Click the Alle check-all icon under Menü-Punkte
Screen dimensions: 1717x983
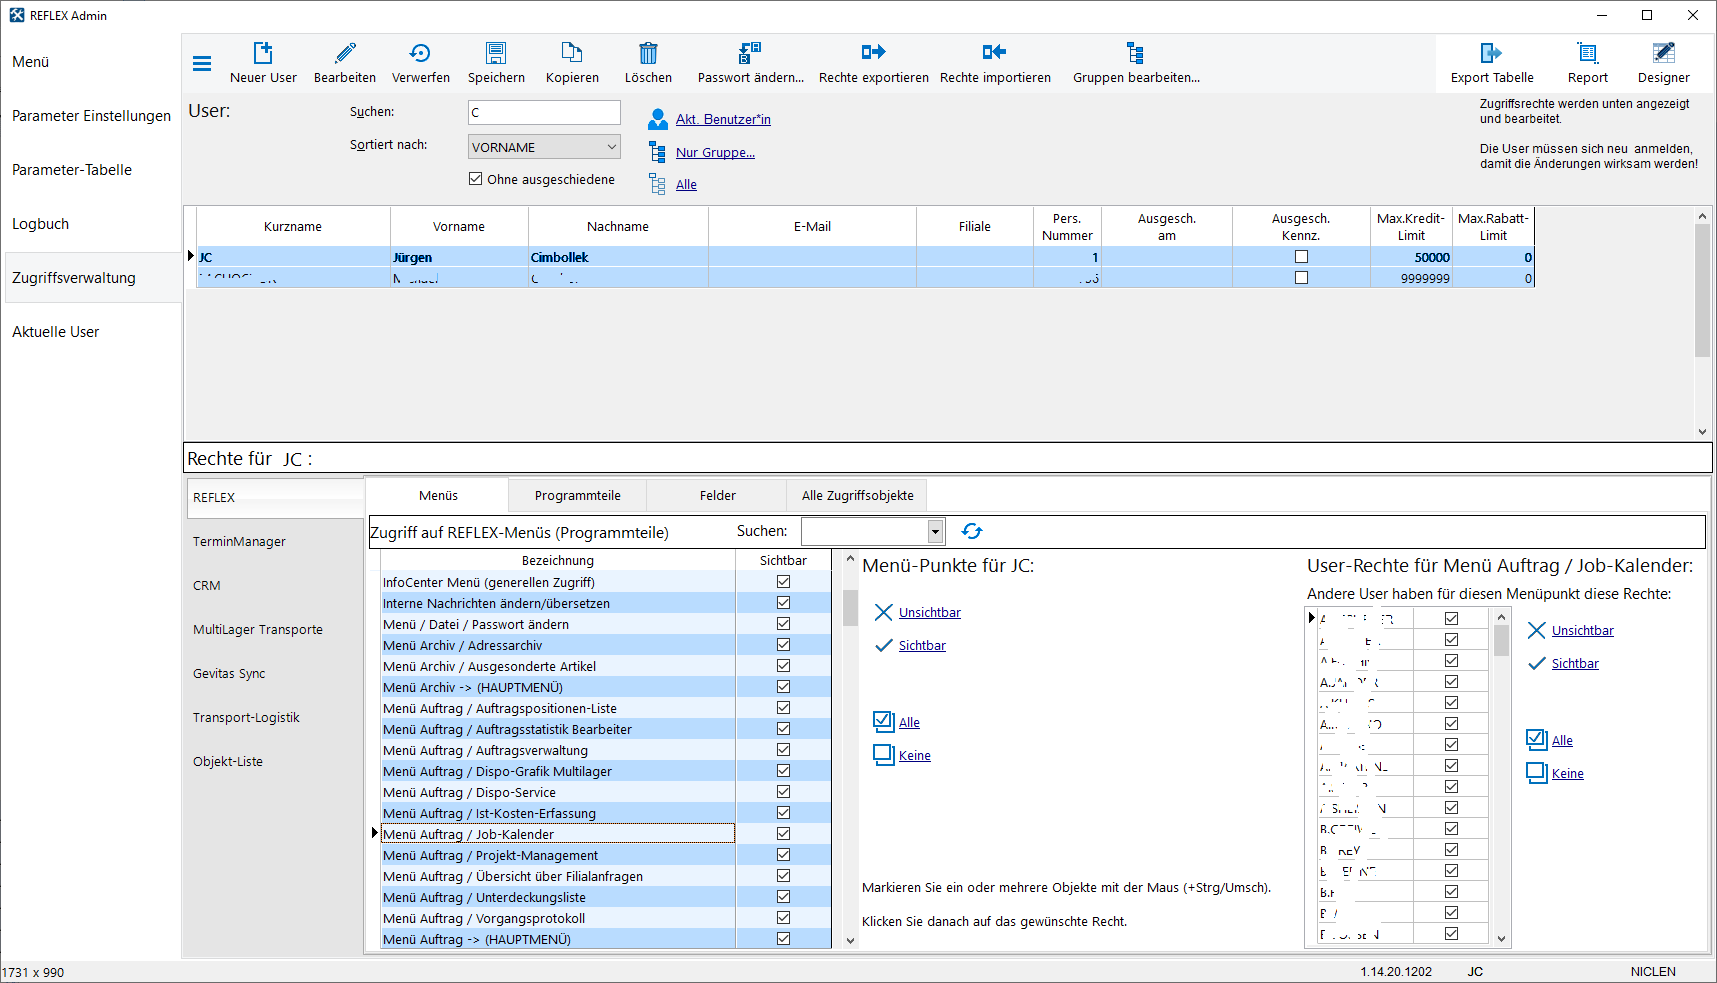click(x=884, y=722)
